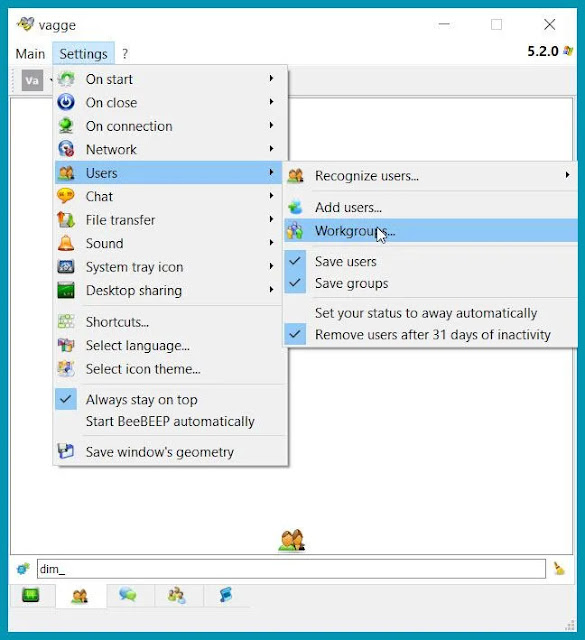Click the Shortcuts keyboard icon
Screen dimensions: 585x640
pyautogui.click(x=66, y=322)
